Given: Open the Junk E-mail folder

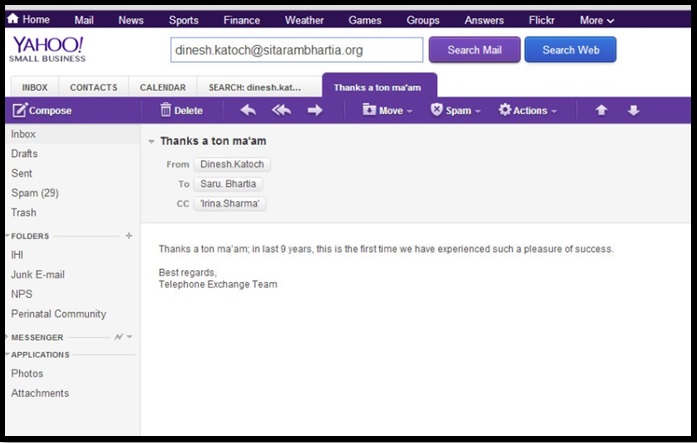Looking at the screenshot, I should click(38, 275).
